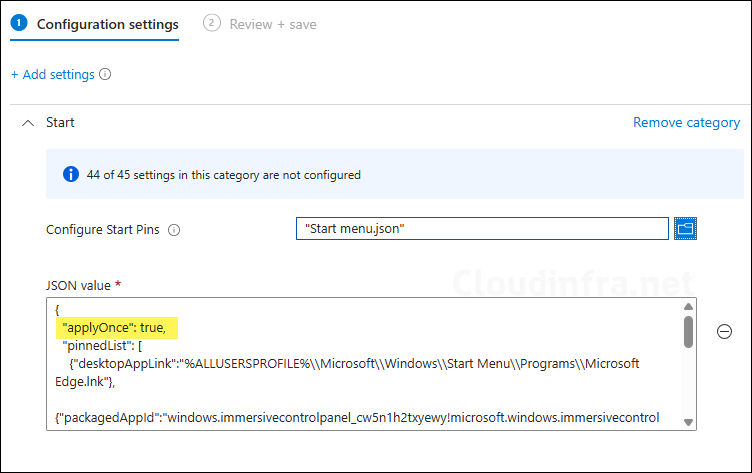Click the Start menu.json file name field
Image resolution: width=752 pixels, height=473 pixels.
click(x=482, y=228)
